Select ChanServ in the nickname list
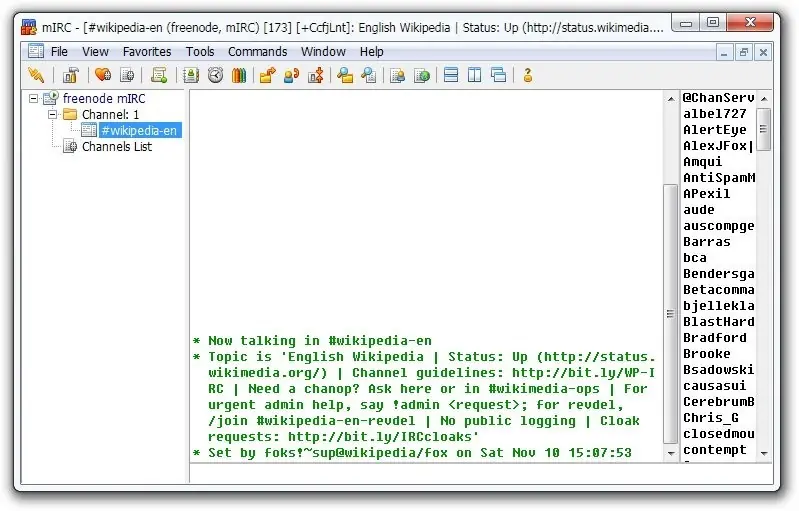This screenshot has height=511, width=799. tap(718, 98)
